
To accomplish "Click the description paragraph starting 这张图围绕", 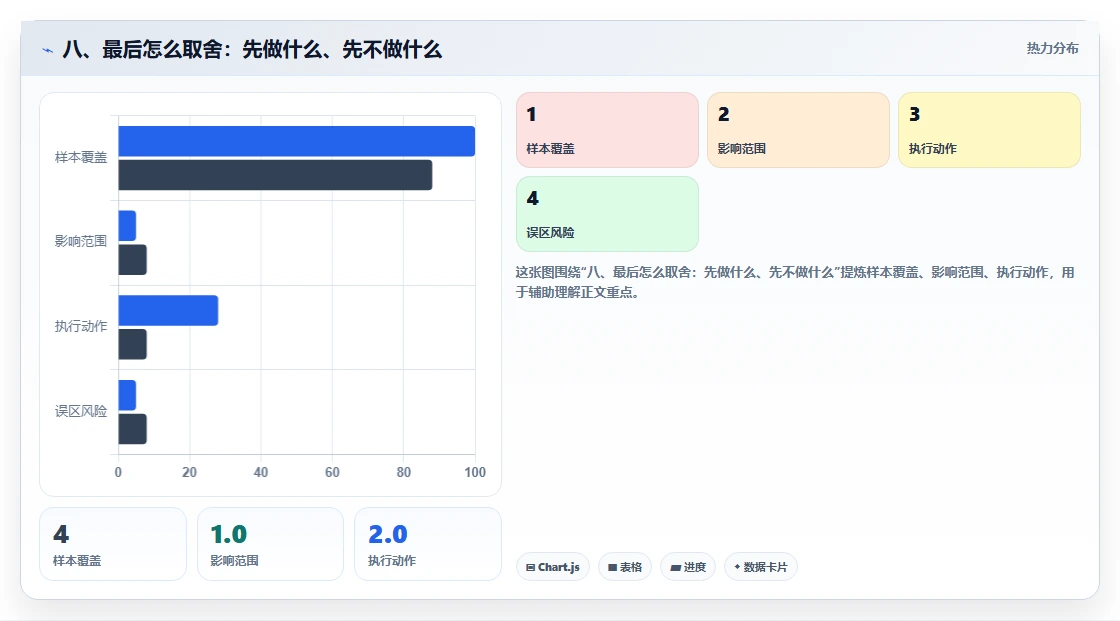I will (x=795, y=282).
